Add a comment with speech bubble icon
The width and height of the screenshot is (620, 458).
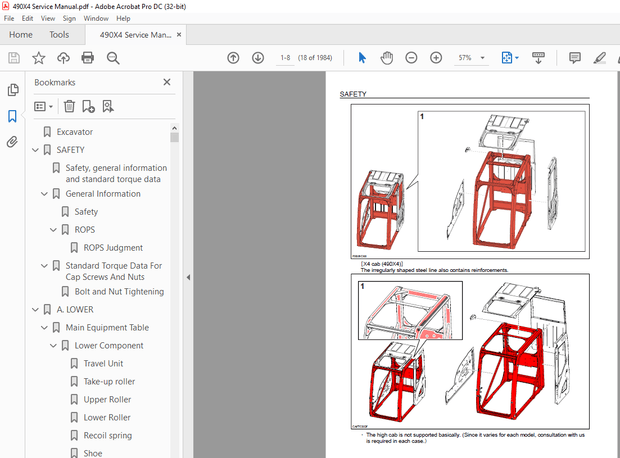[575, 58]
